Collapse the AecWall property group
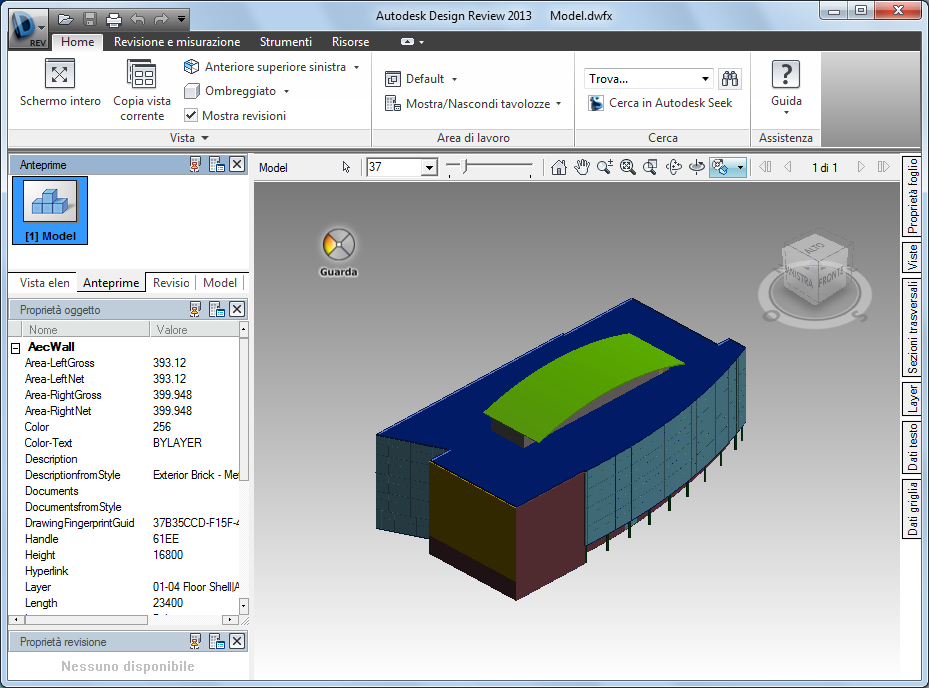The height and width of the screenshot is (688, 929). pyautogui.click(x=16, y=348)
